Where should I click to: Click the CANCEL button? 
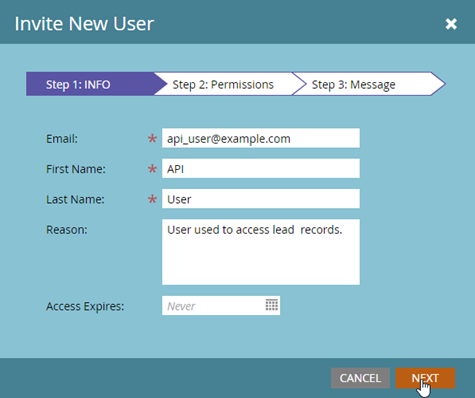[360, 378]
